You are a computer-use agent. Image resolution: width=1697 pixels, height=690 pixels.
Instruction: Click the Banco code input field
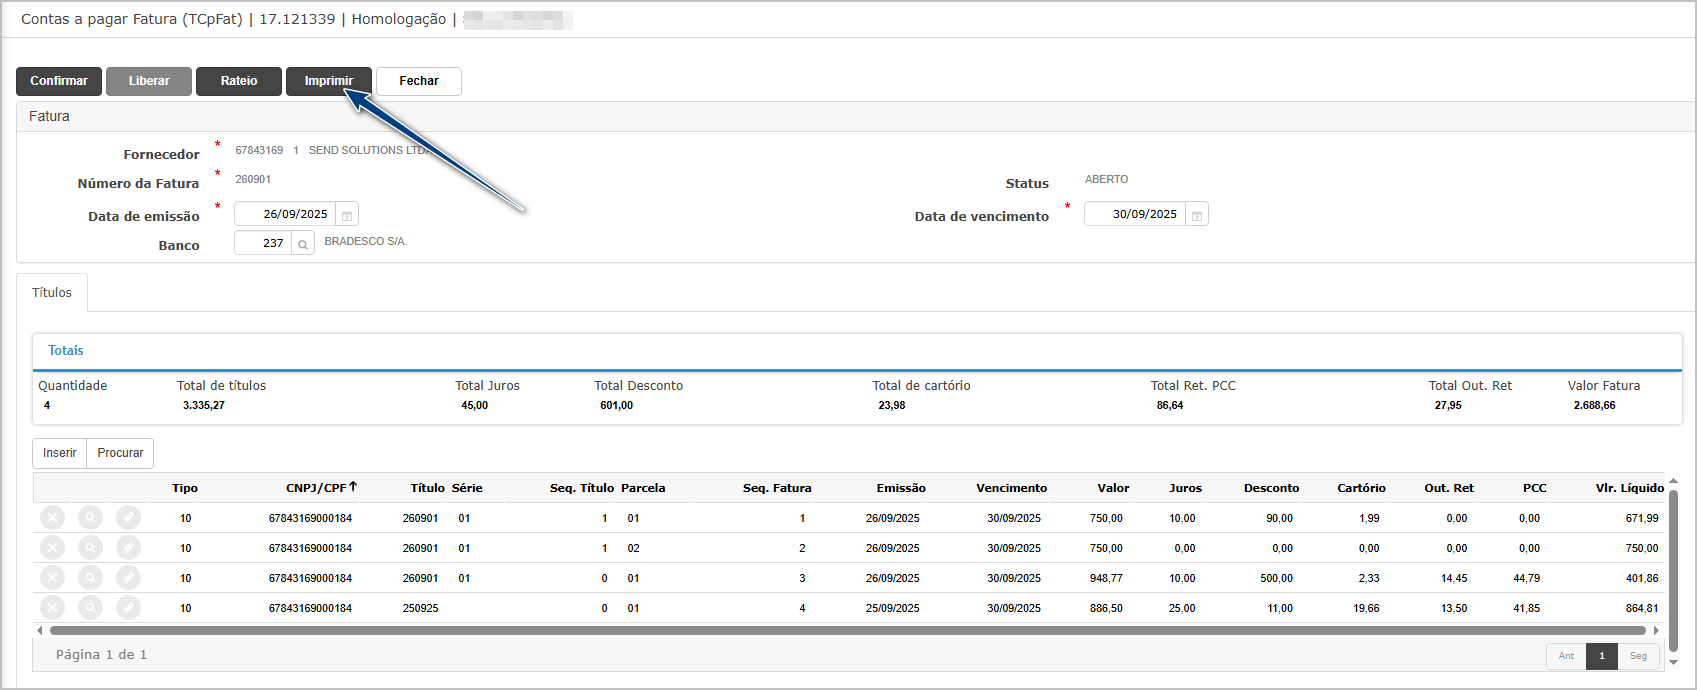(263, 243)
